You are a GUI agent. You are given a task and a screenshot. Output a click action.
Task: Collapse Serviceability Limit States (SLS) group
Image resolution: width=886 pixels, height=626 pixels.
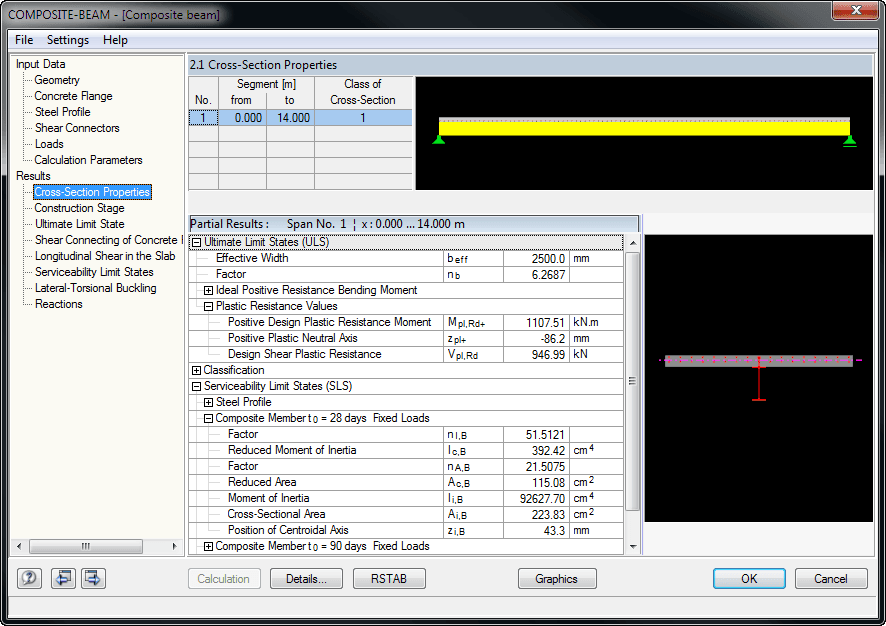(196, 386)
